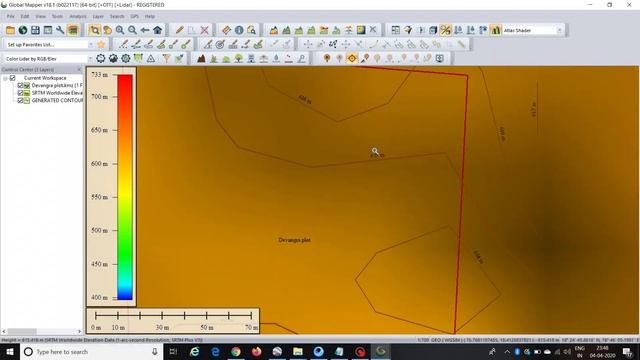
Task: Click the elevation color gradient legend
Action: (125, 187)
